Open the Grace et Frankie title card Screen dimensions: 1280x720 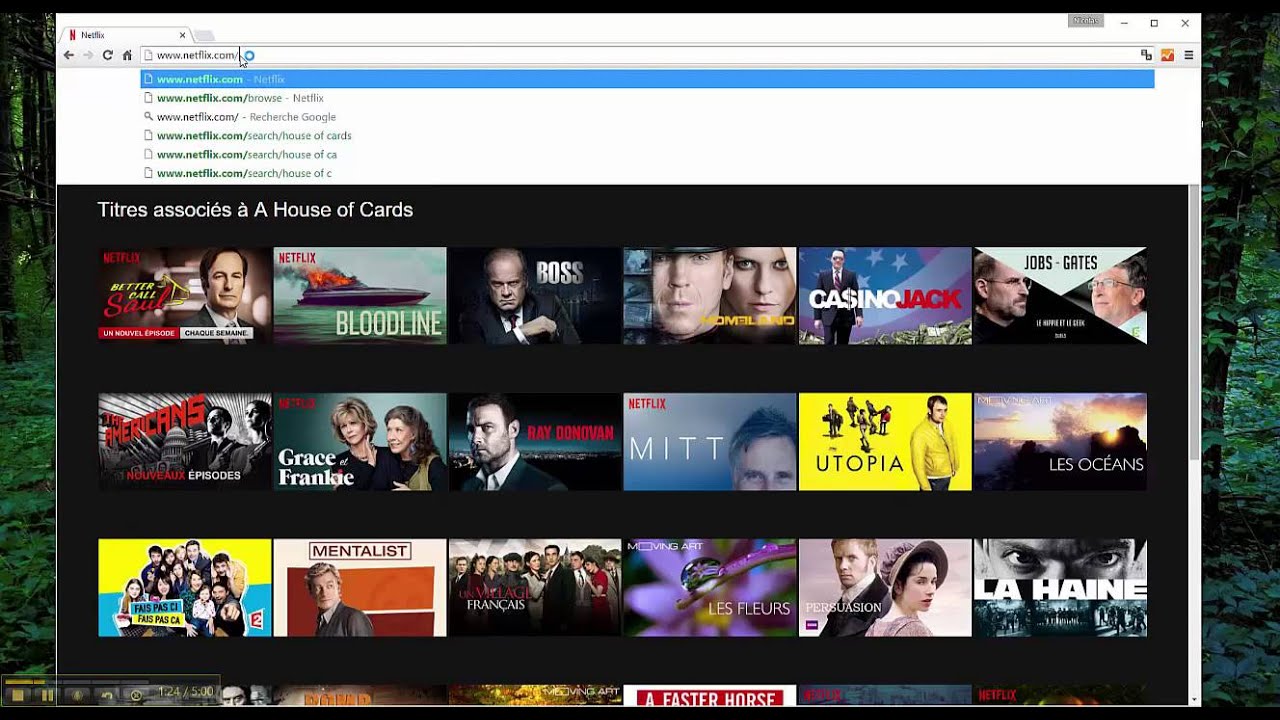click(360, 442)
